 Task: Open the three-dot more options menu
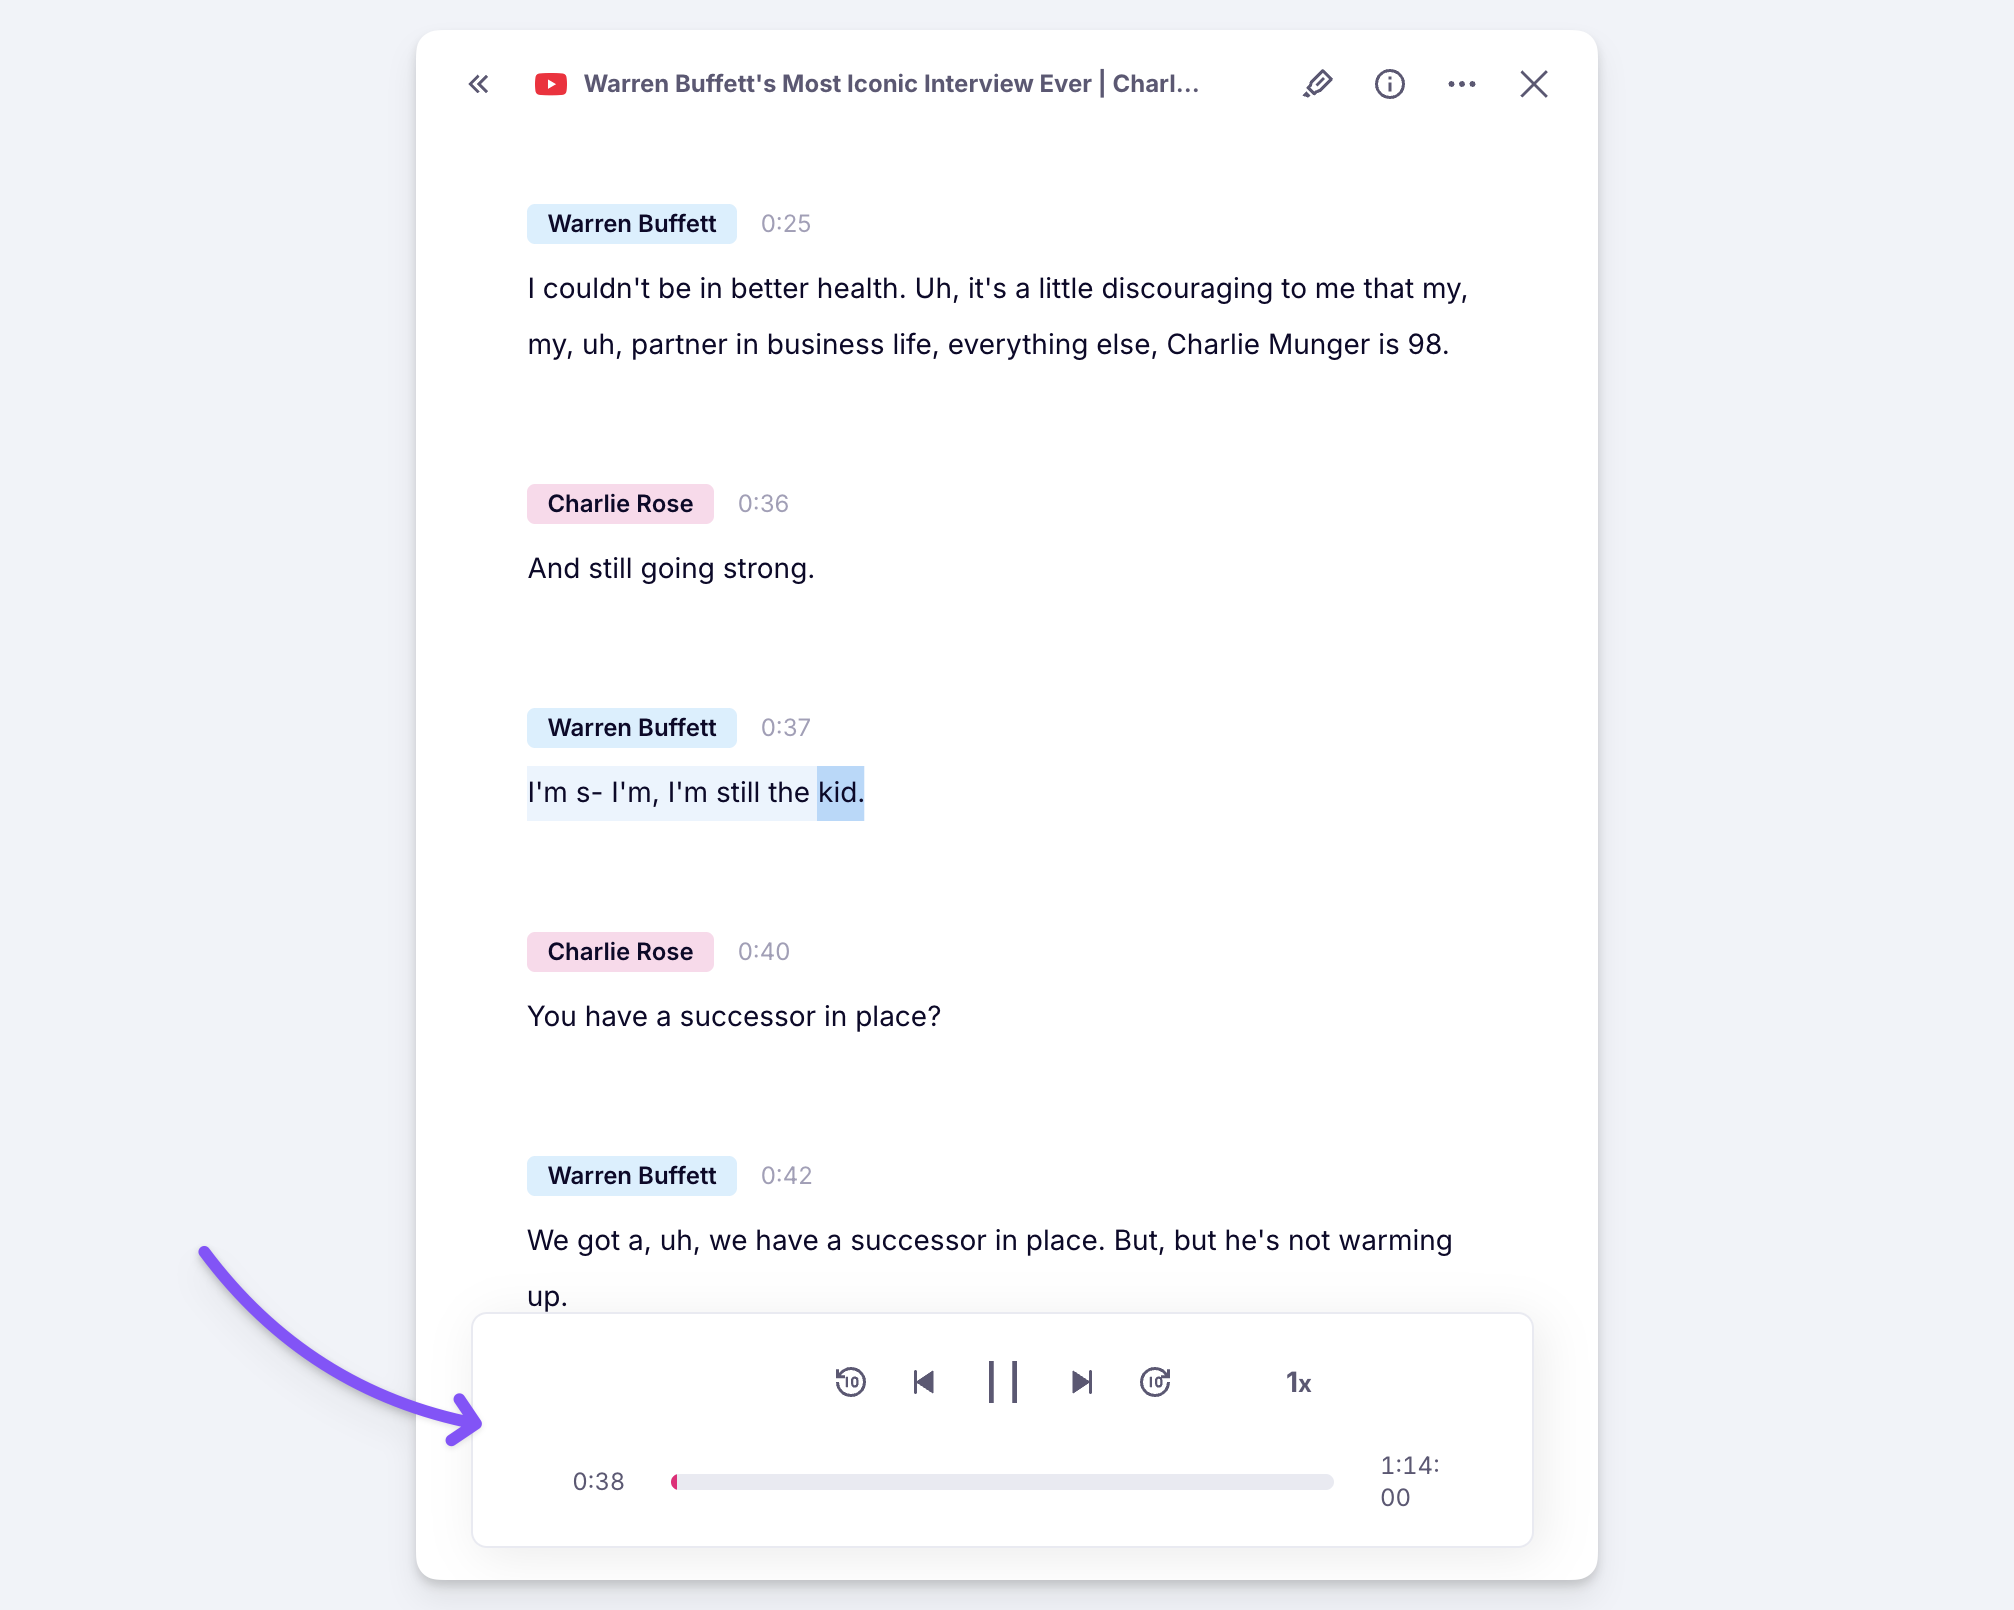[x=1461, y=84]
